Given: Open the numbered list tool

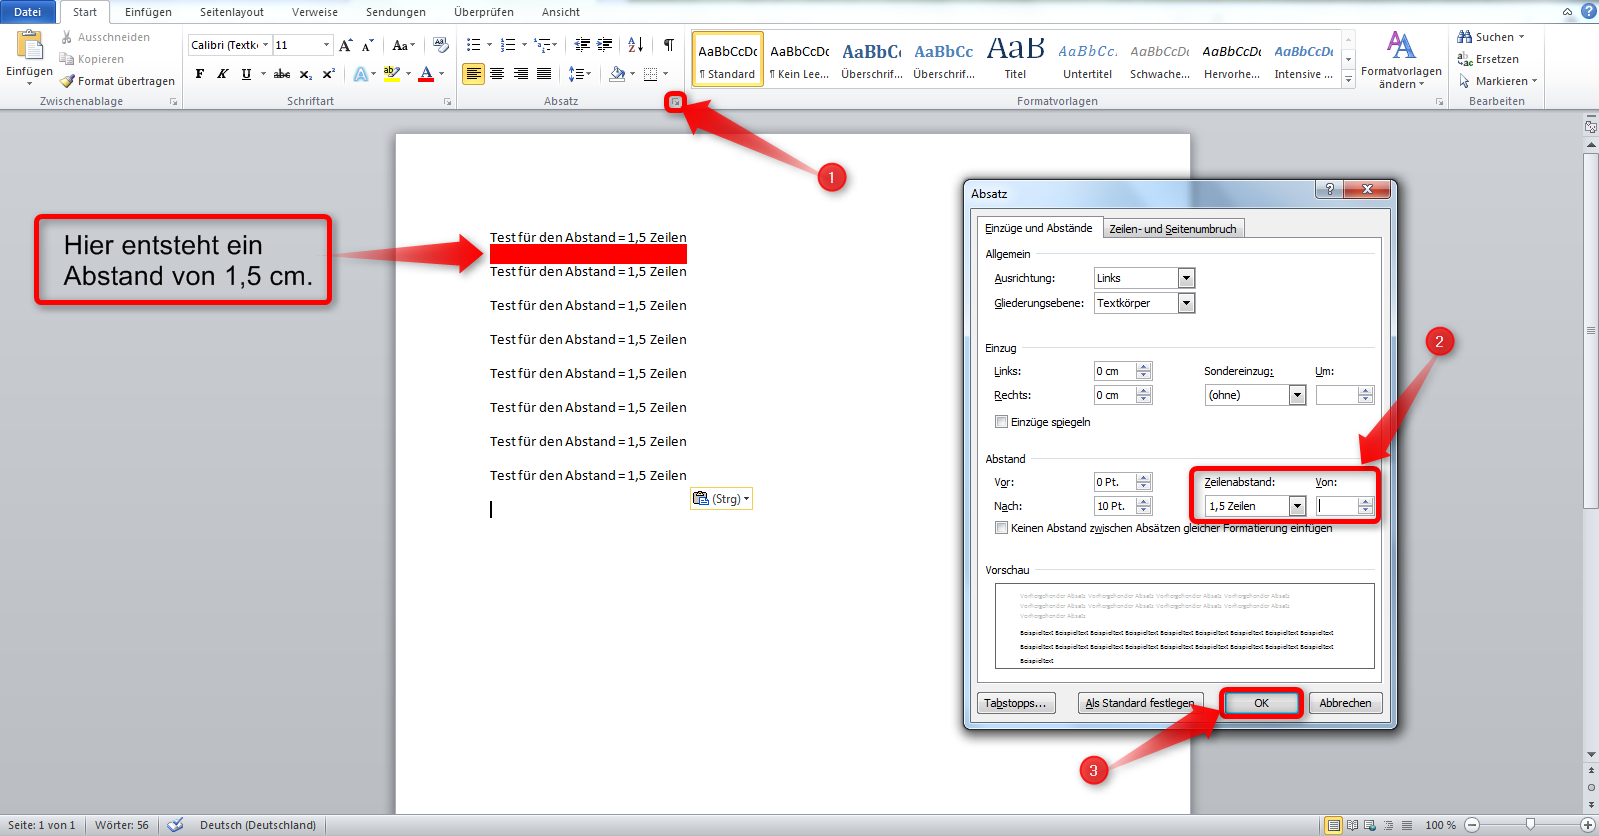Looking at the screenshot, I should (x=508, y=45).
